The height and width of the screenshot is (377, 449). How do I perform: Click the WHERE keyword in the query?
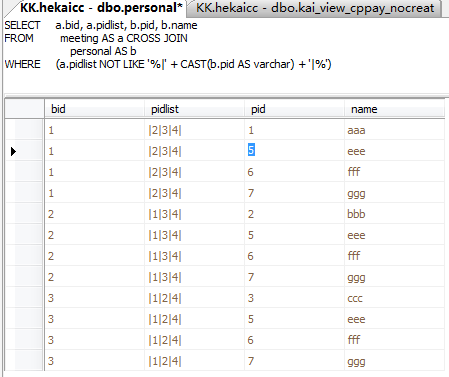tap(22, 64)
